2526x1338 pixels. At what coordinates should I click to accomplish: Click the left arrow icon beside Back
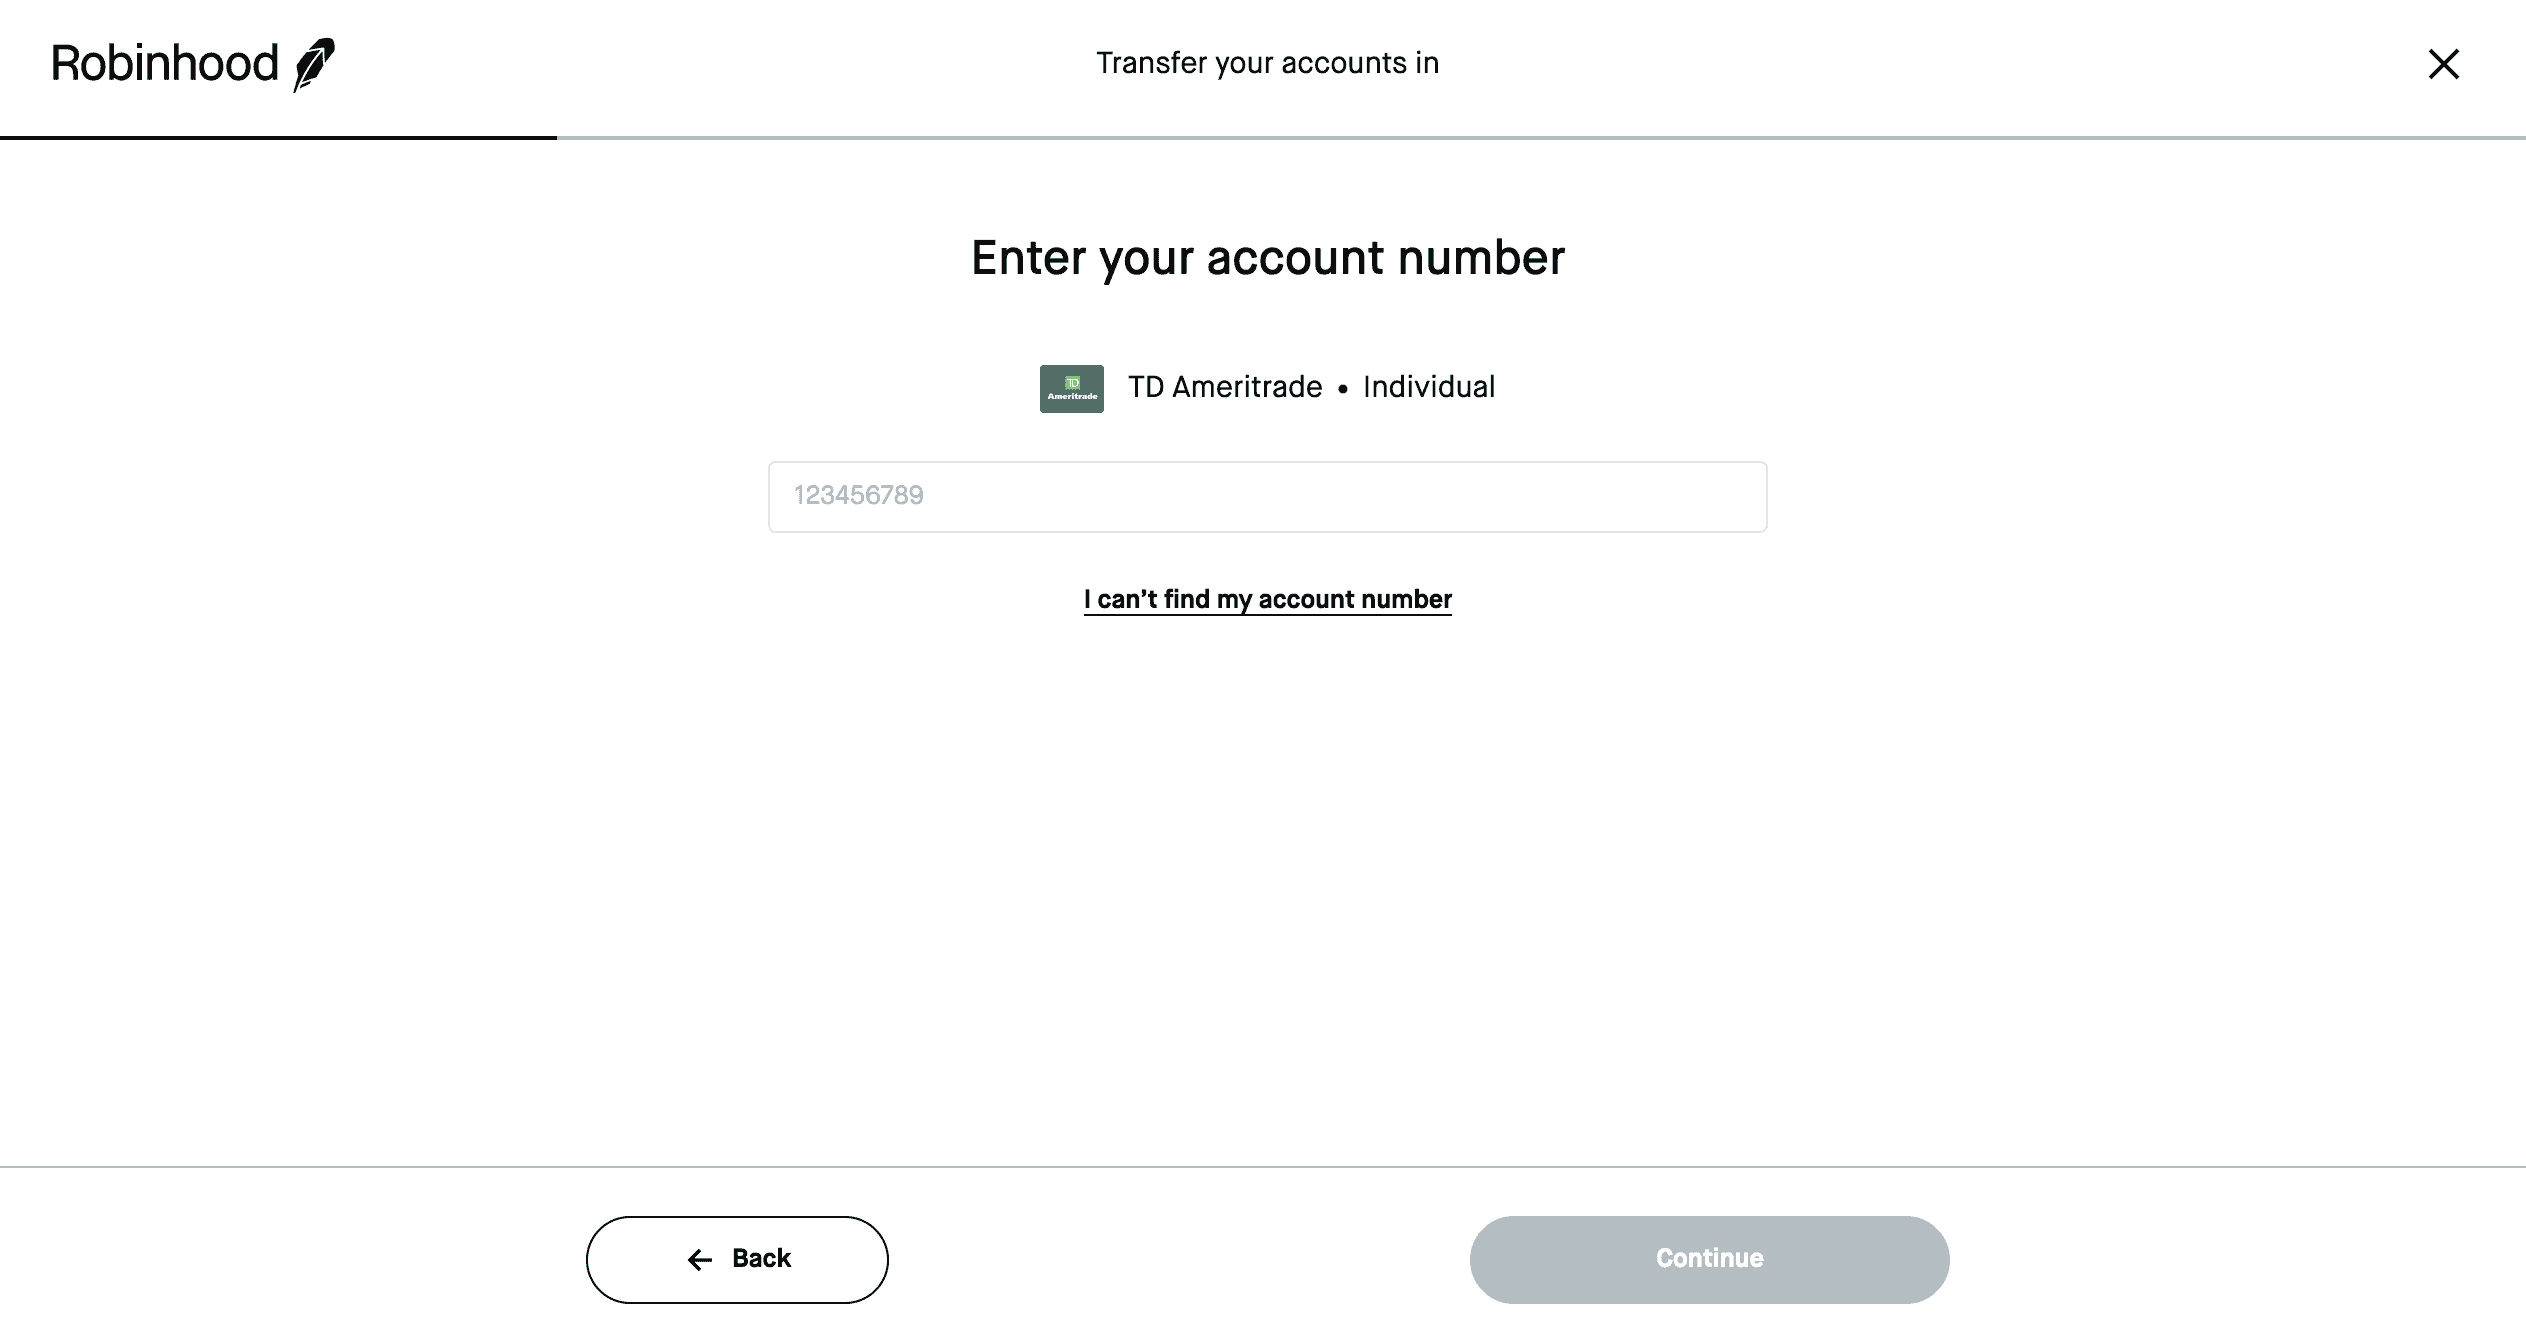coord(700,1260)
